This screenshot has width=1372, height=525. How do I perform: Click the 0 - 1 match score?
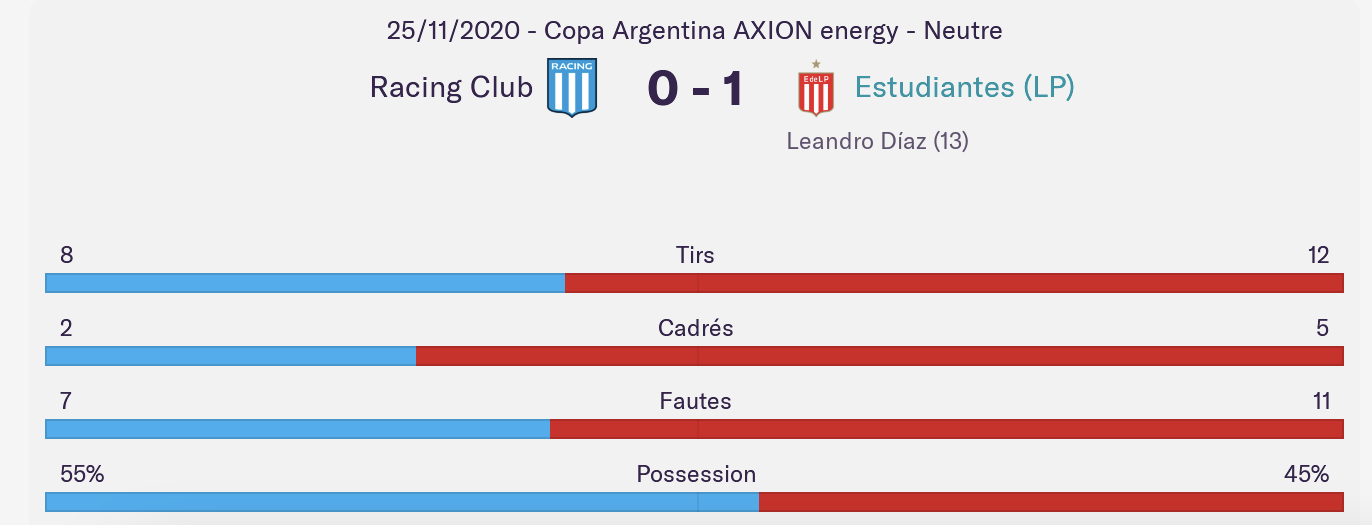click(x=695, y=89)
